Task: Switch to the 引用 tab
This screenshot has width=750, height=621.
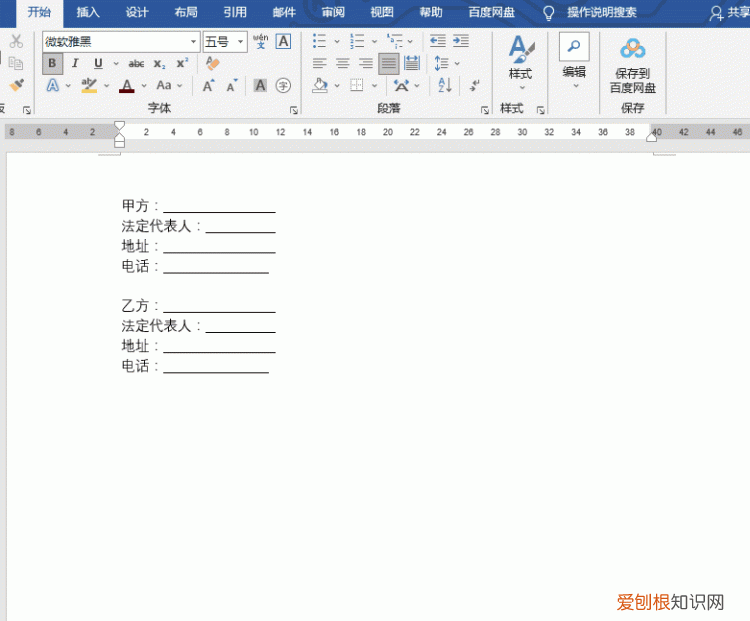Action: (x=235, y=12)
